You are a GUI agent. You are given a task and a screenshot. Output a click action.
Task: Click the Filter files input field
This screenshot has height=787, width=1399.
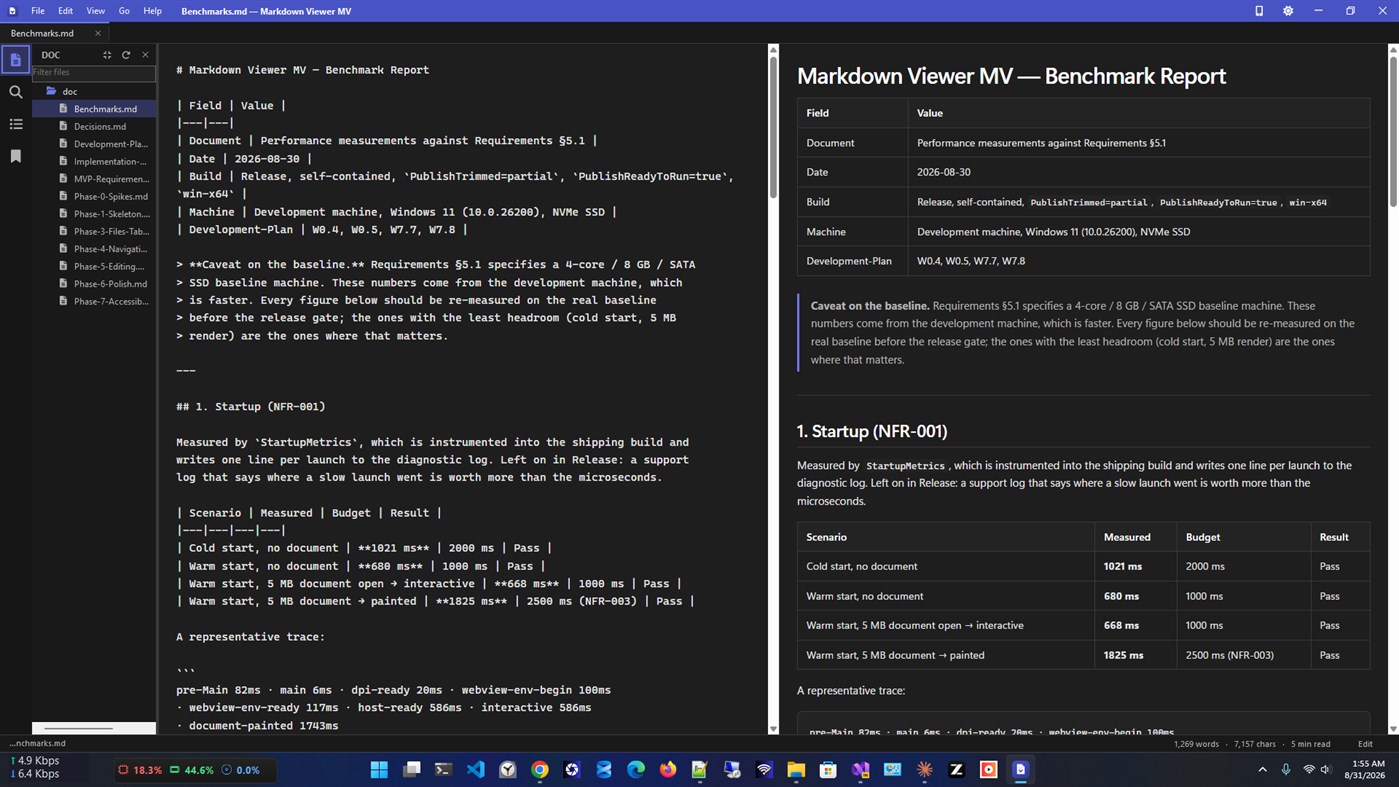point(94,72)
